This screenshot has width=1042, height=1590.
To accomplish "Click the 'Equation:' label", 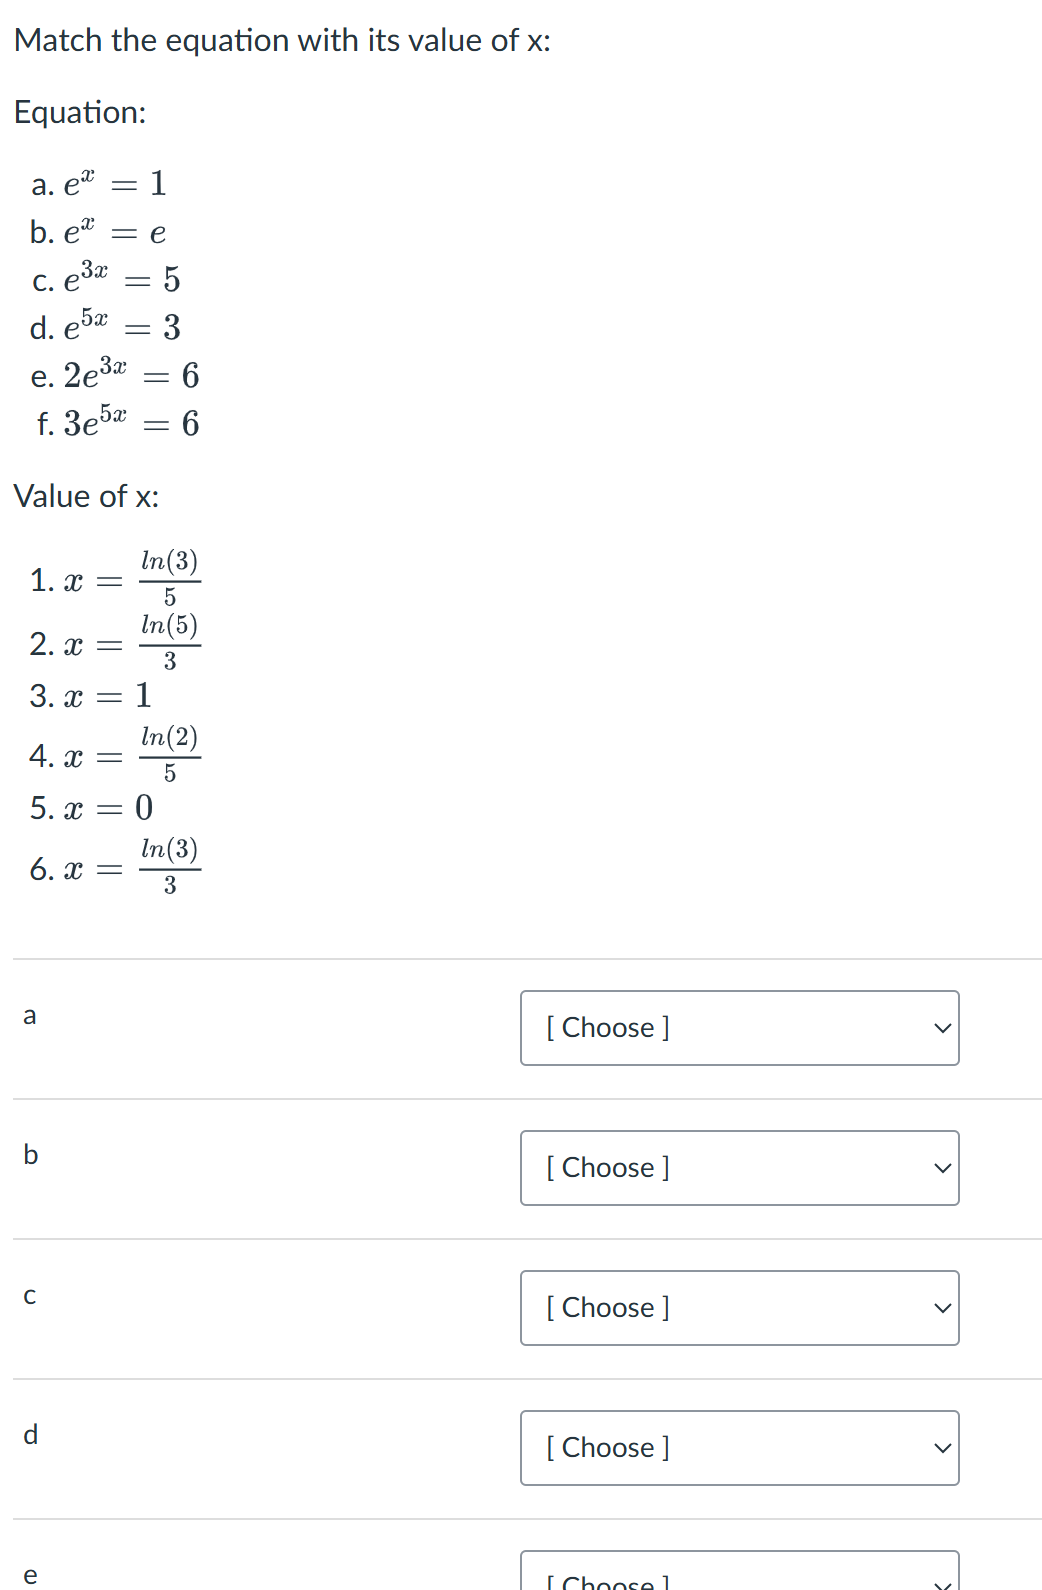I will [x=79, y=112].
